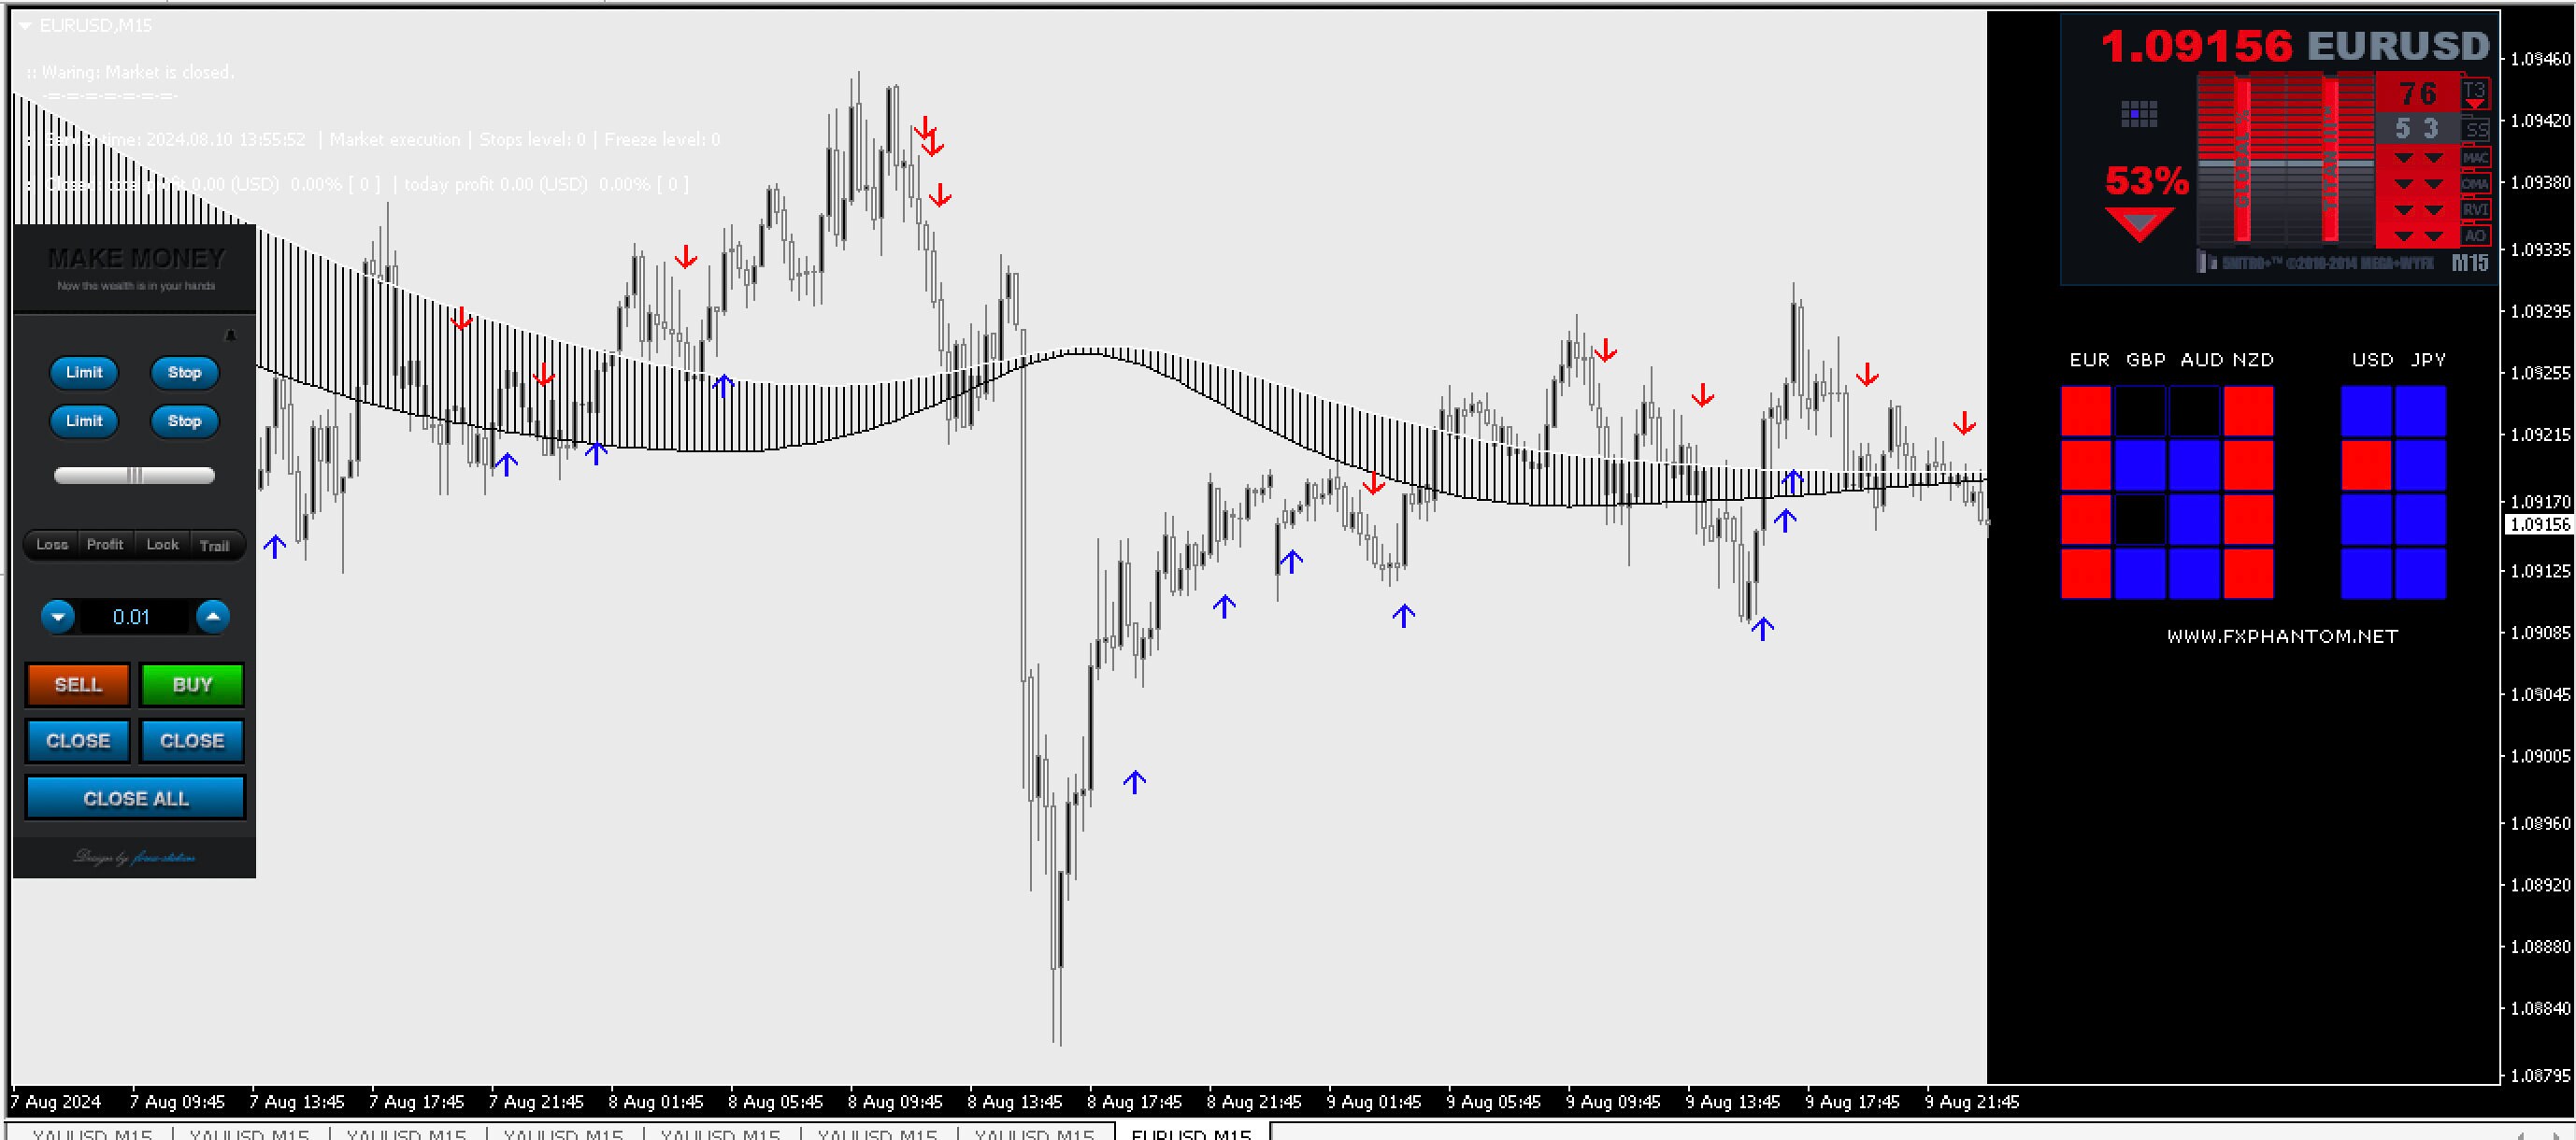The width and height of the screenshot is (2576, 1140).
Task: Click the lot size increase arrow
Action: pos(212,617)
